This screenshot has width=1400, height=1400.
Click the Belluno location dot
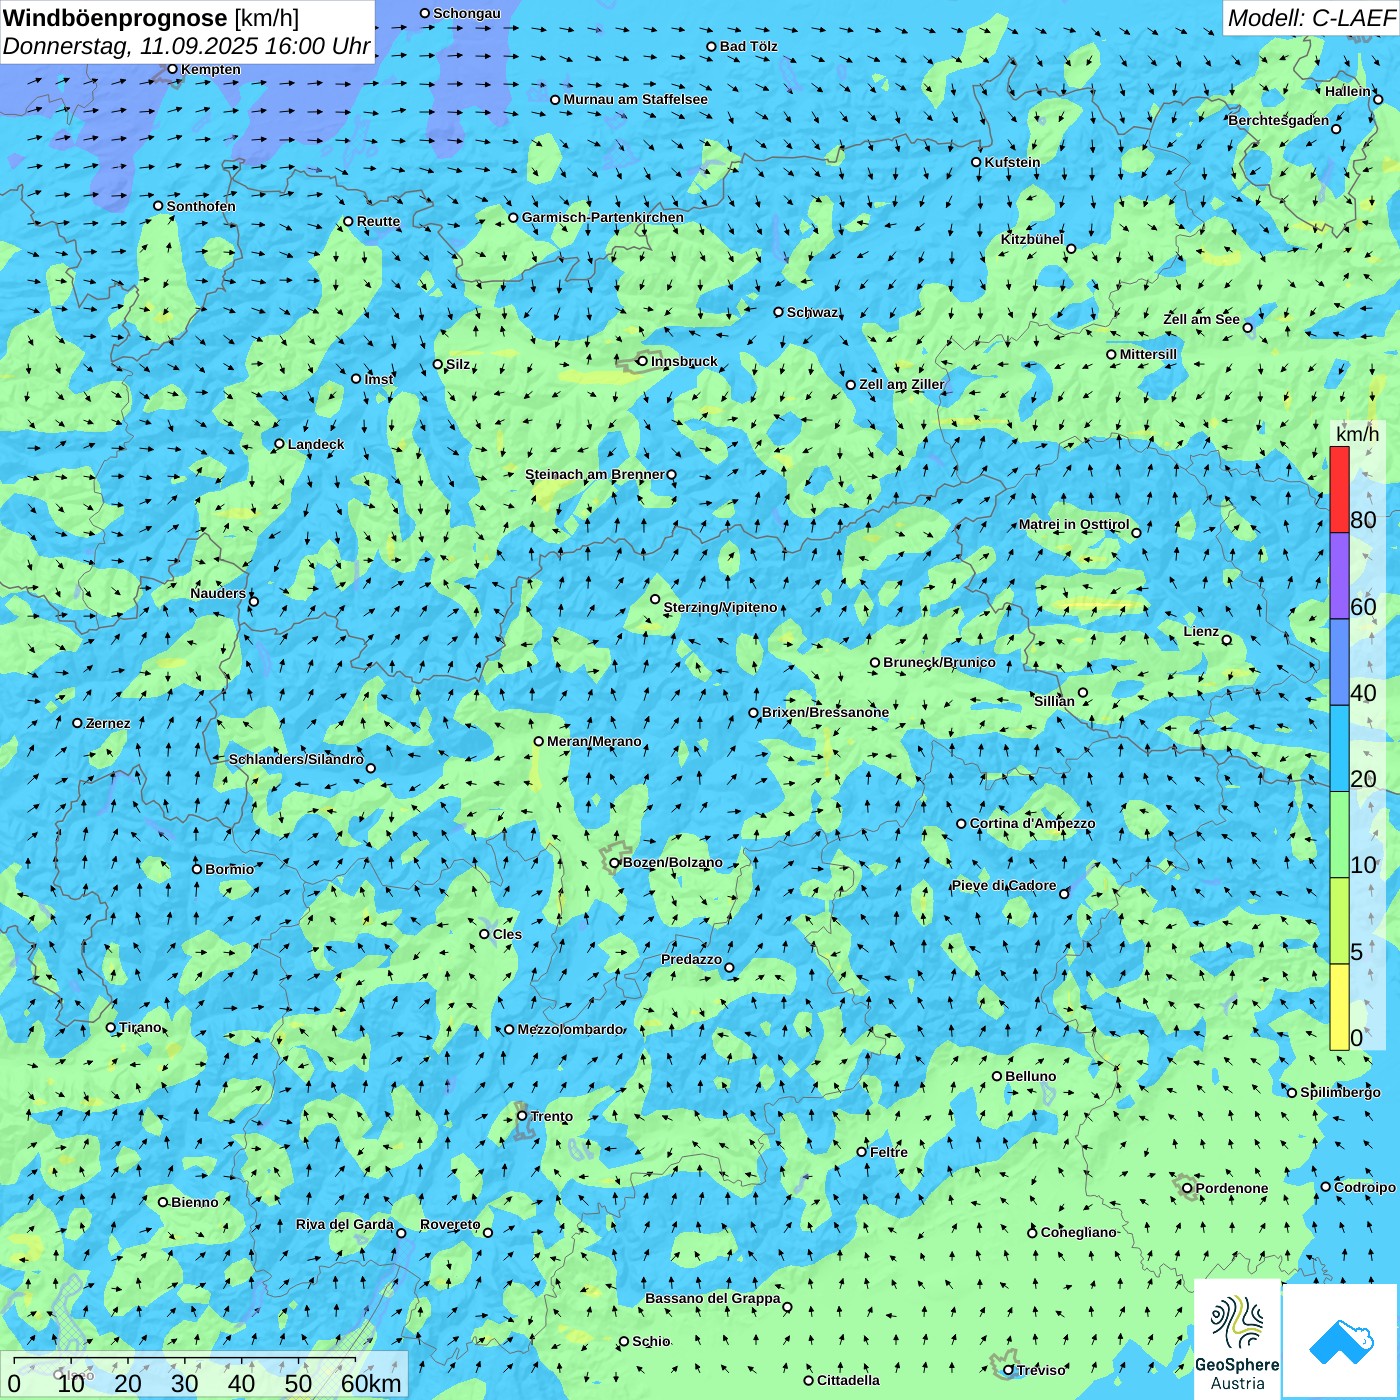[x=997, y=1076]
